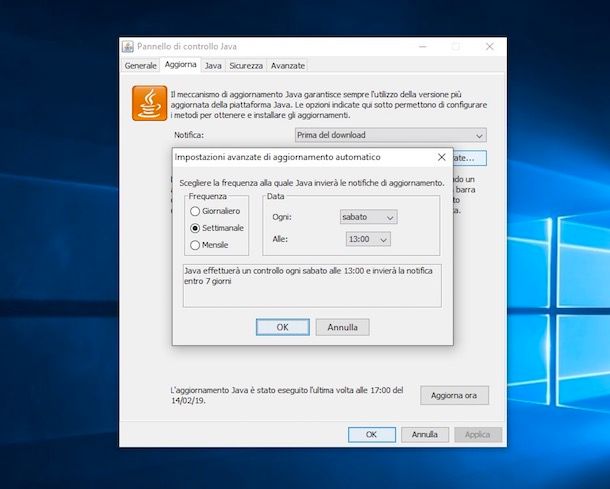Switch to the Generale tab

click(140, 66)
